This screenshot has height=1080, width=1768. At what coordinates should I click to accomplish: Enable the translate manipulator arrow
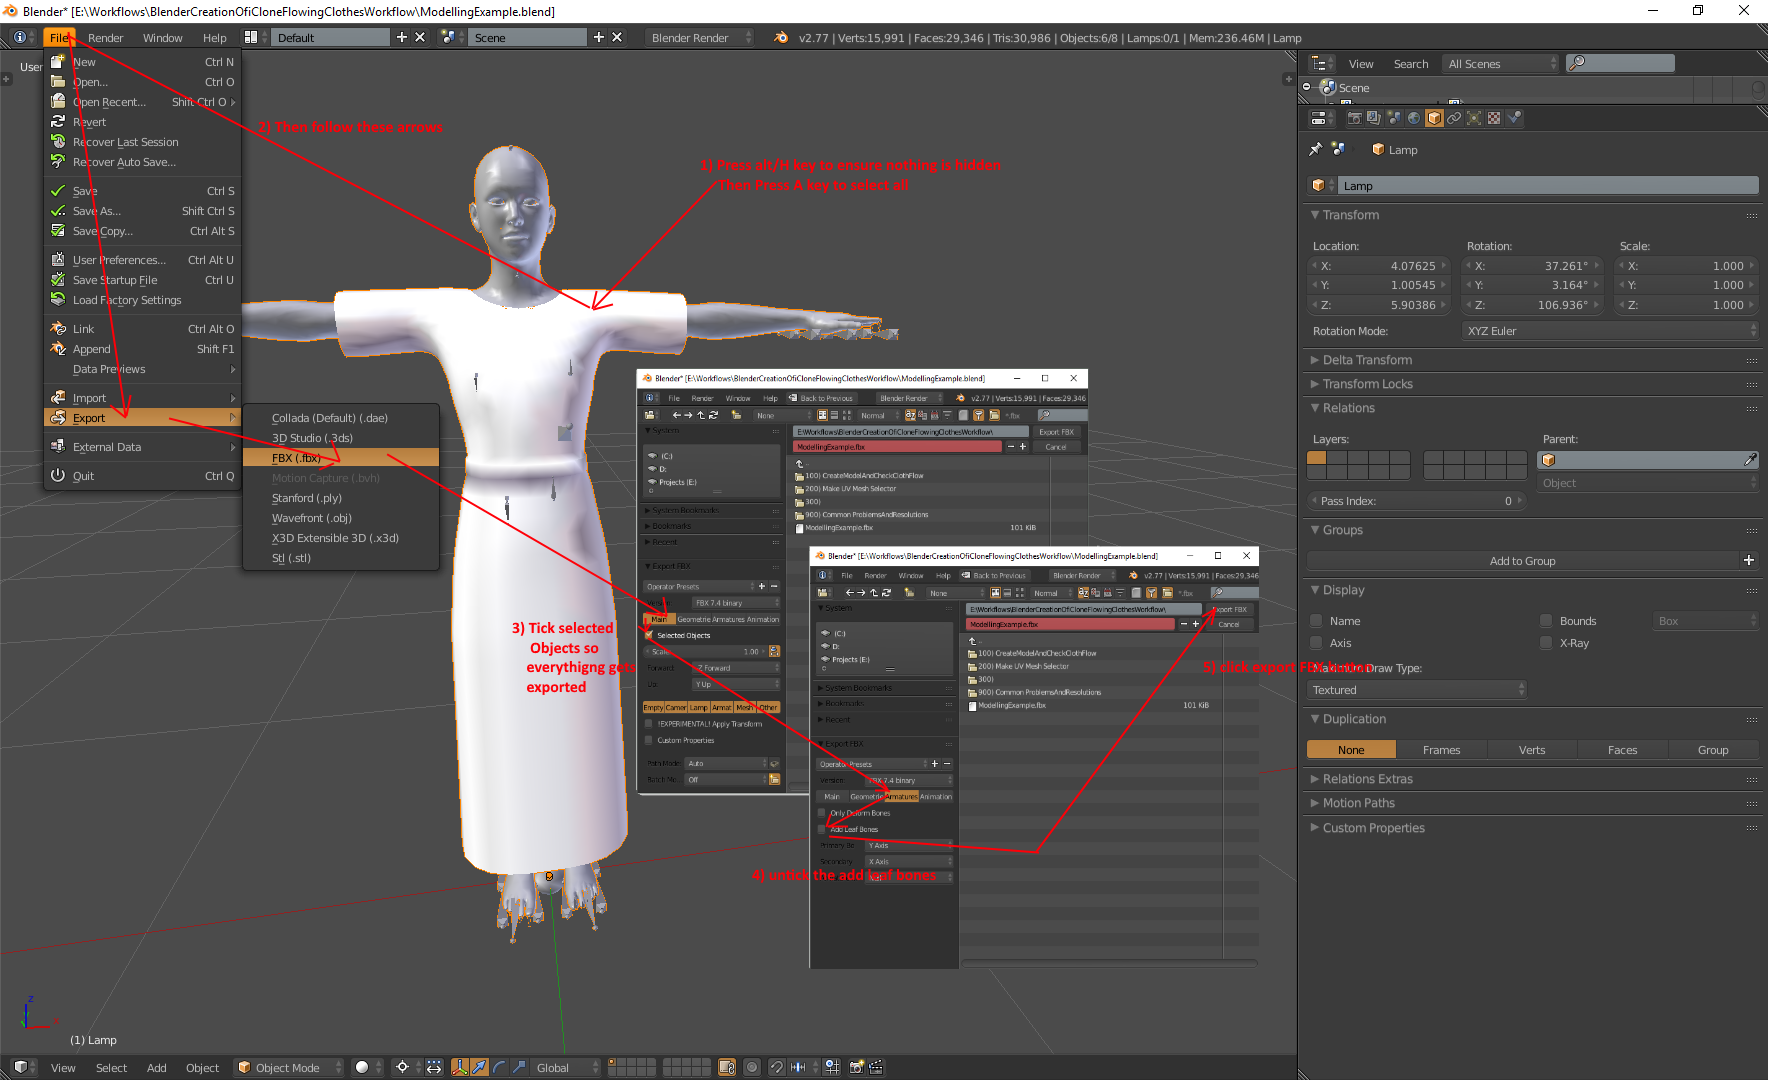click(480, 1067)
